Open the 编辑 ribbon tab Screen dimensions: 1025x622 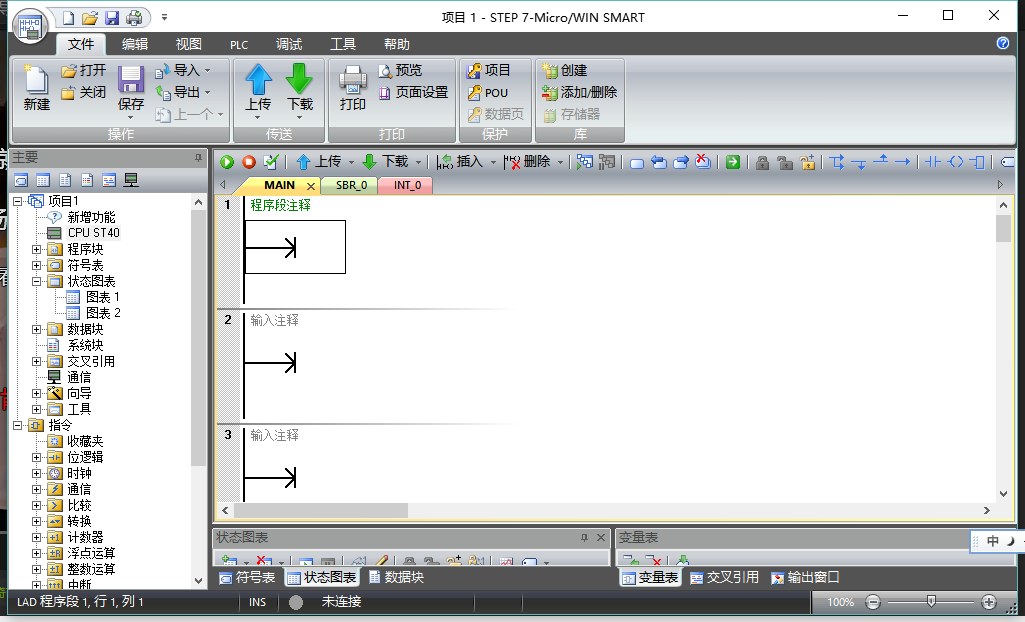pyautogui.click(x=135, y=44)
